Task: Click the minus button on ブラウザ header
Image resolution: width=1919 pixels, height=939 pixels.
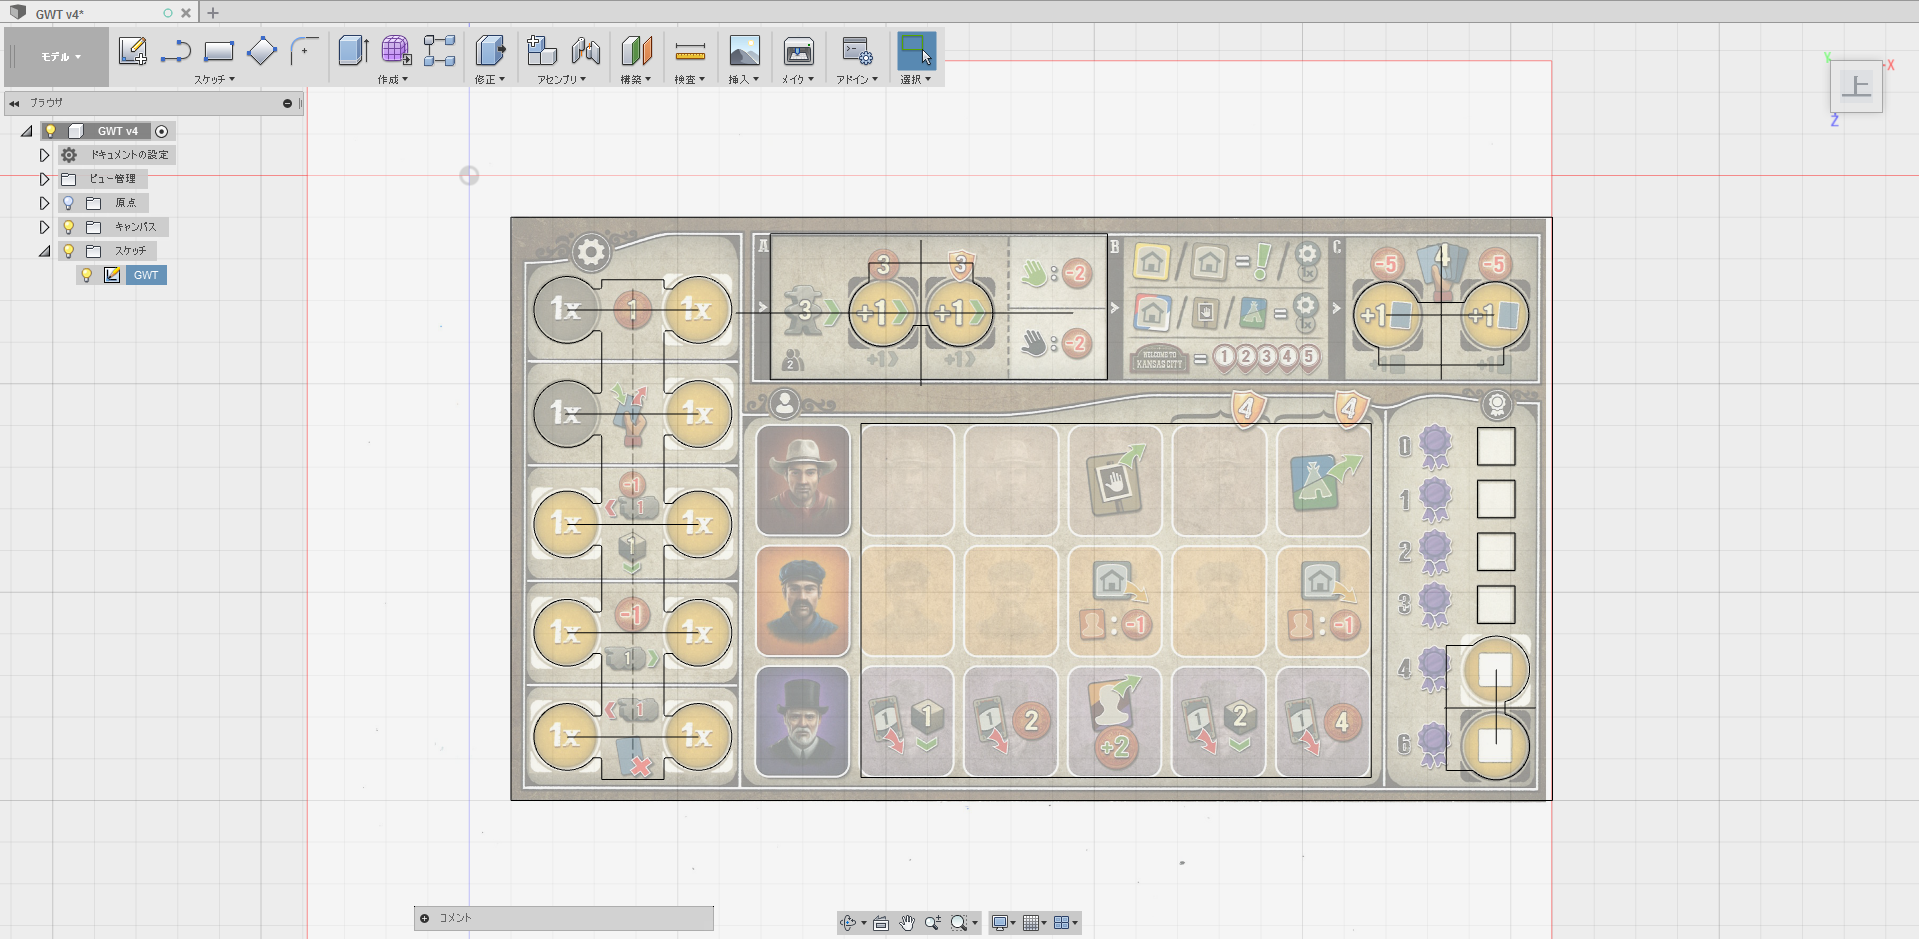Action: 287,103
